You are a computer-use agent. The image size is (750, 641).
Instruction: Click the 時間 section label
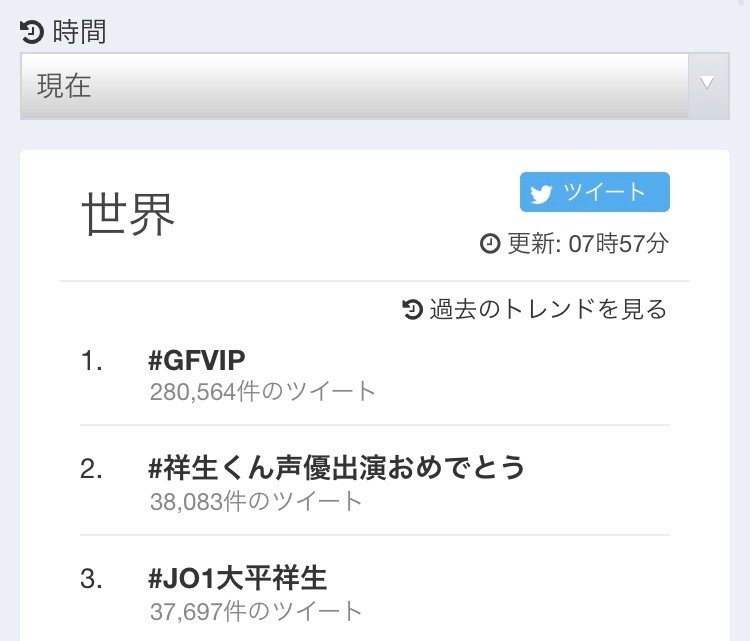pos(79,32)
